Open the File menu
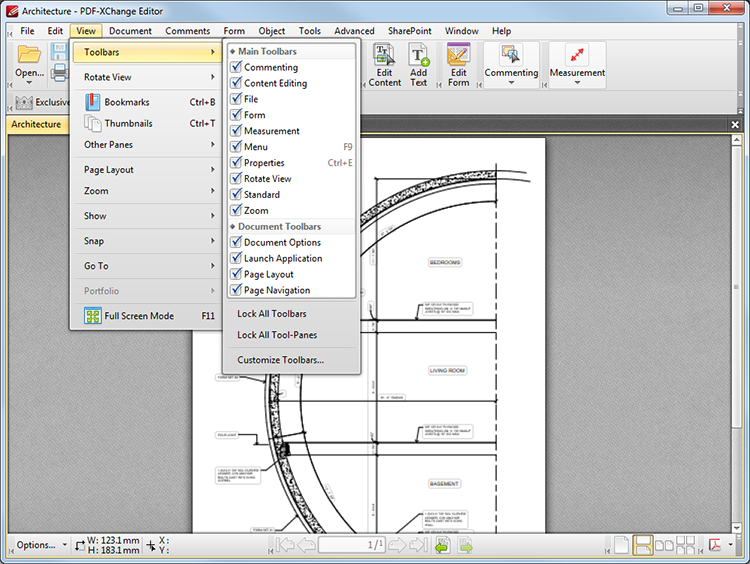 (x=27, y=31)
